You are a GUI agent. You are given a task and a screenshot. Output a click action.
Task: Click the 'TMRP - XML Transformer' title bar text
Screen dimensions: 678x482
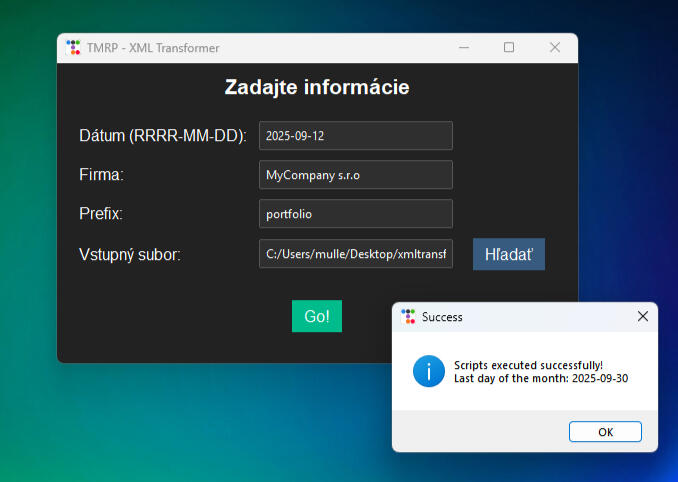point(153,48)
